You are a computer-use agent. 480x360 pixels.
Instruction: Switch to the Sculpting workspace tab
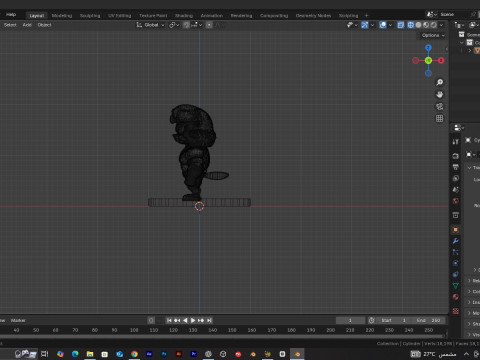[90, 15]
